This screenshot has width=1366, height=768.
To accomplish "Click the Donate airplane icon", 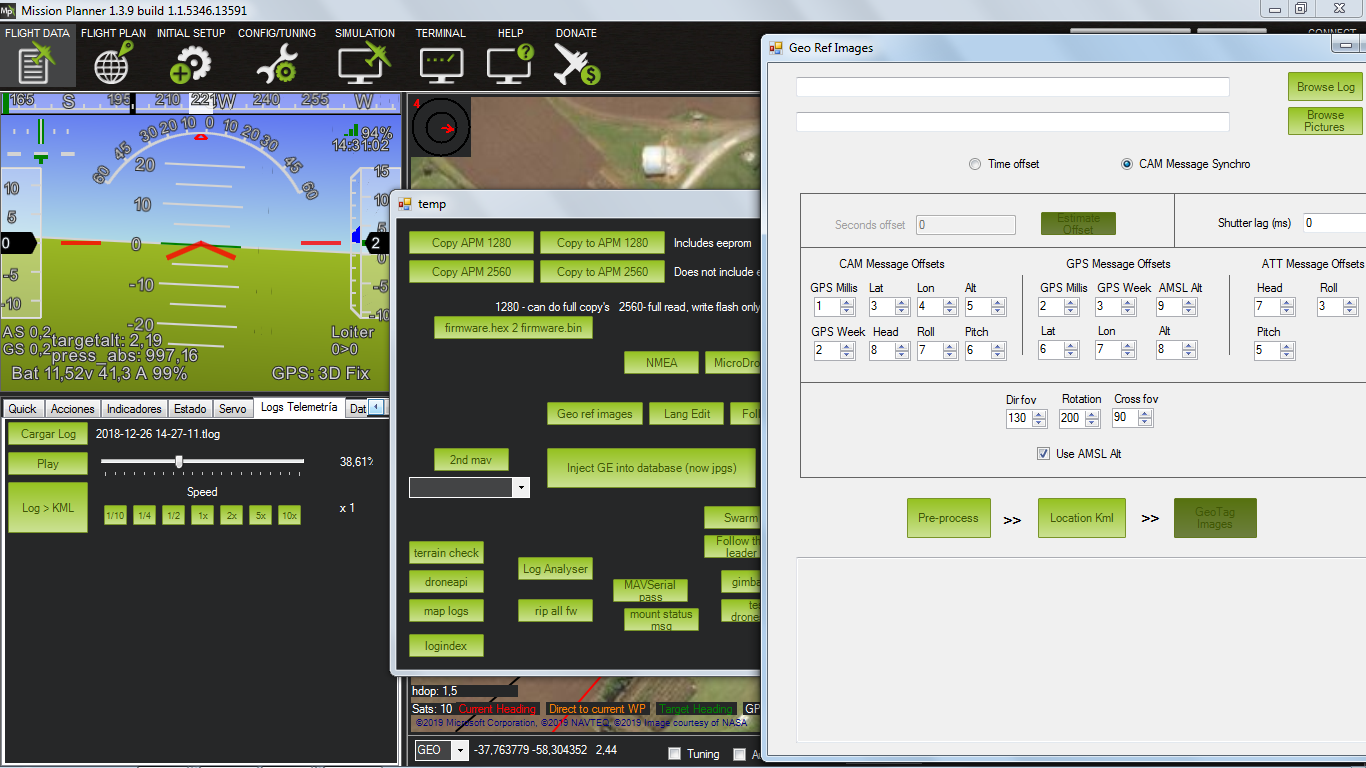I will 576,64.
